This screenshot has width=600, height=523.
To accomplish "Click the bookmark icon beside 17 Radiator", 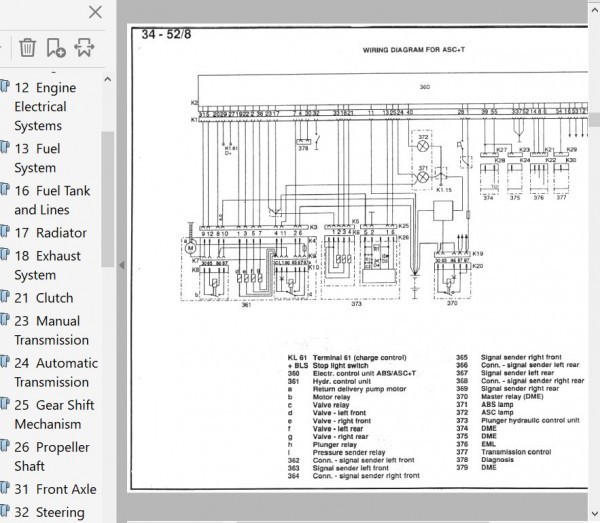I will (4, 232).
